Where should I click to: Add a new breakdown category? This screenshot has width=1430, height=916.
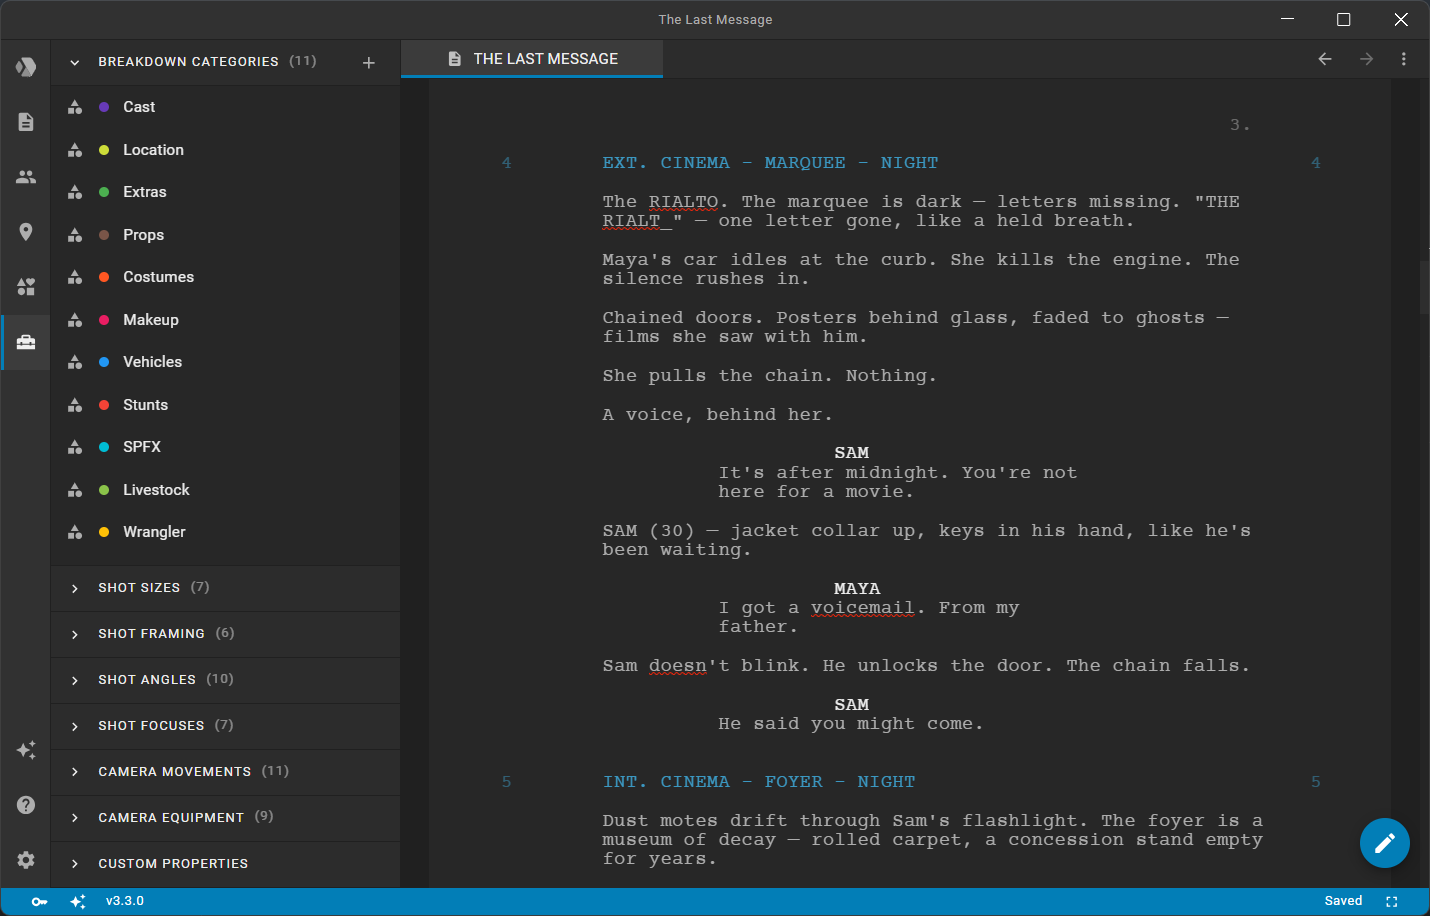[369, 63]
